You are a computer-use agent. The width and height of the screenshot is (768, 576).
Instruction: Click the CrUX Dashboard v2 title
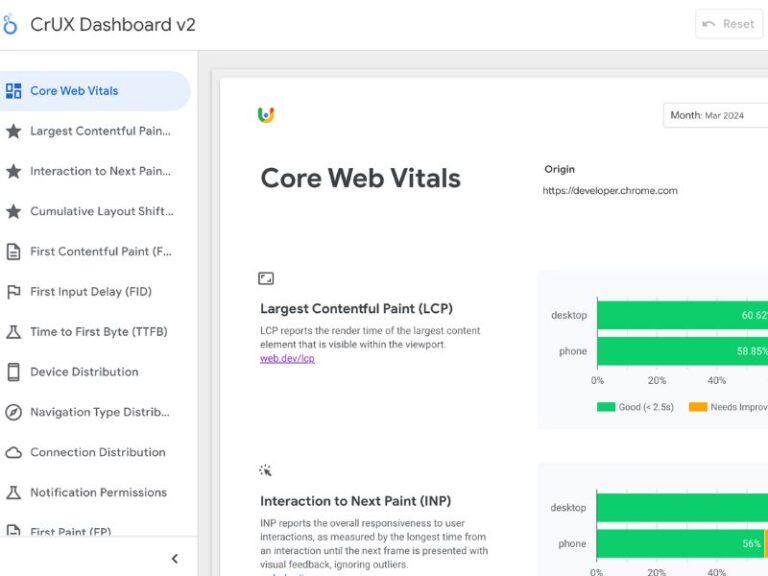point(113,24)
